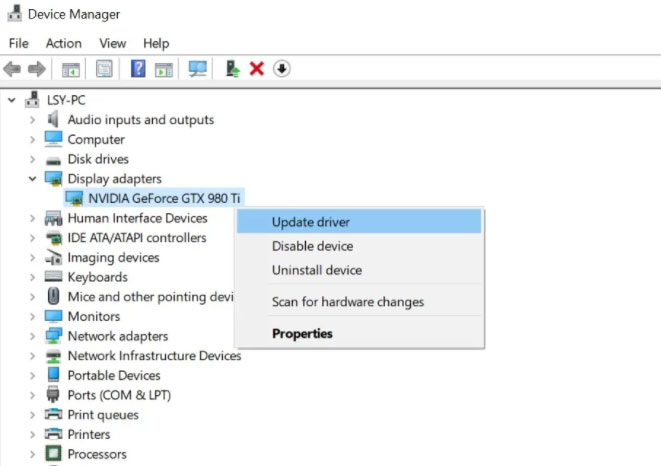The height and width of the screenshot is (466, 661).
Task: Click Human Interface Devices category icon
Action: pos(53,218)
